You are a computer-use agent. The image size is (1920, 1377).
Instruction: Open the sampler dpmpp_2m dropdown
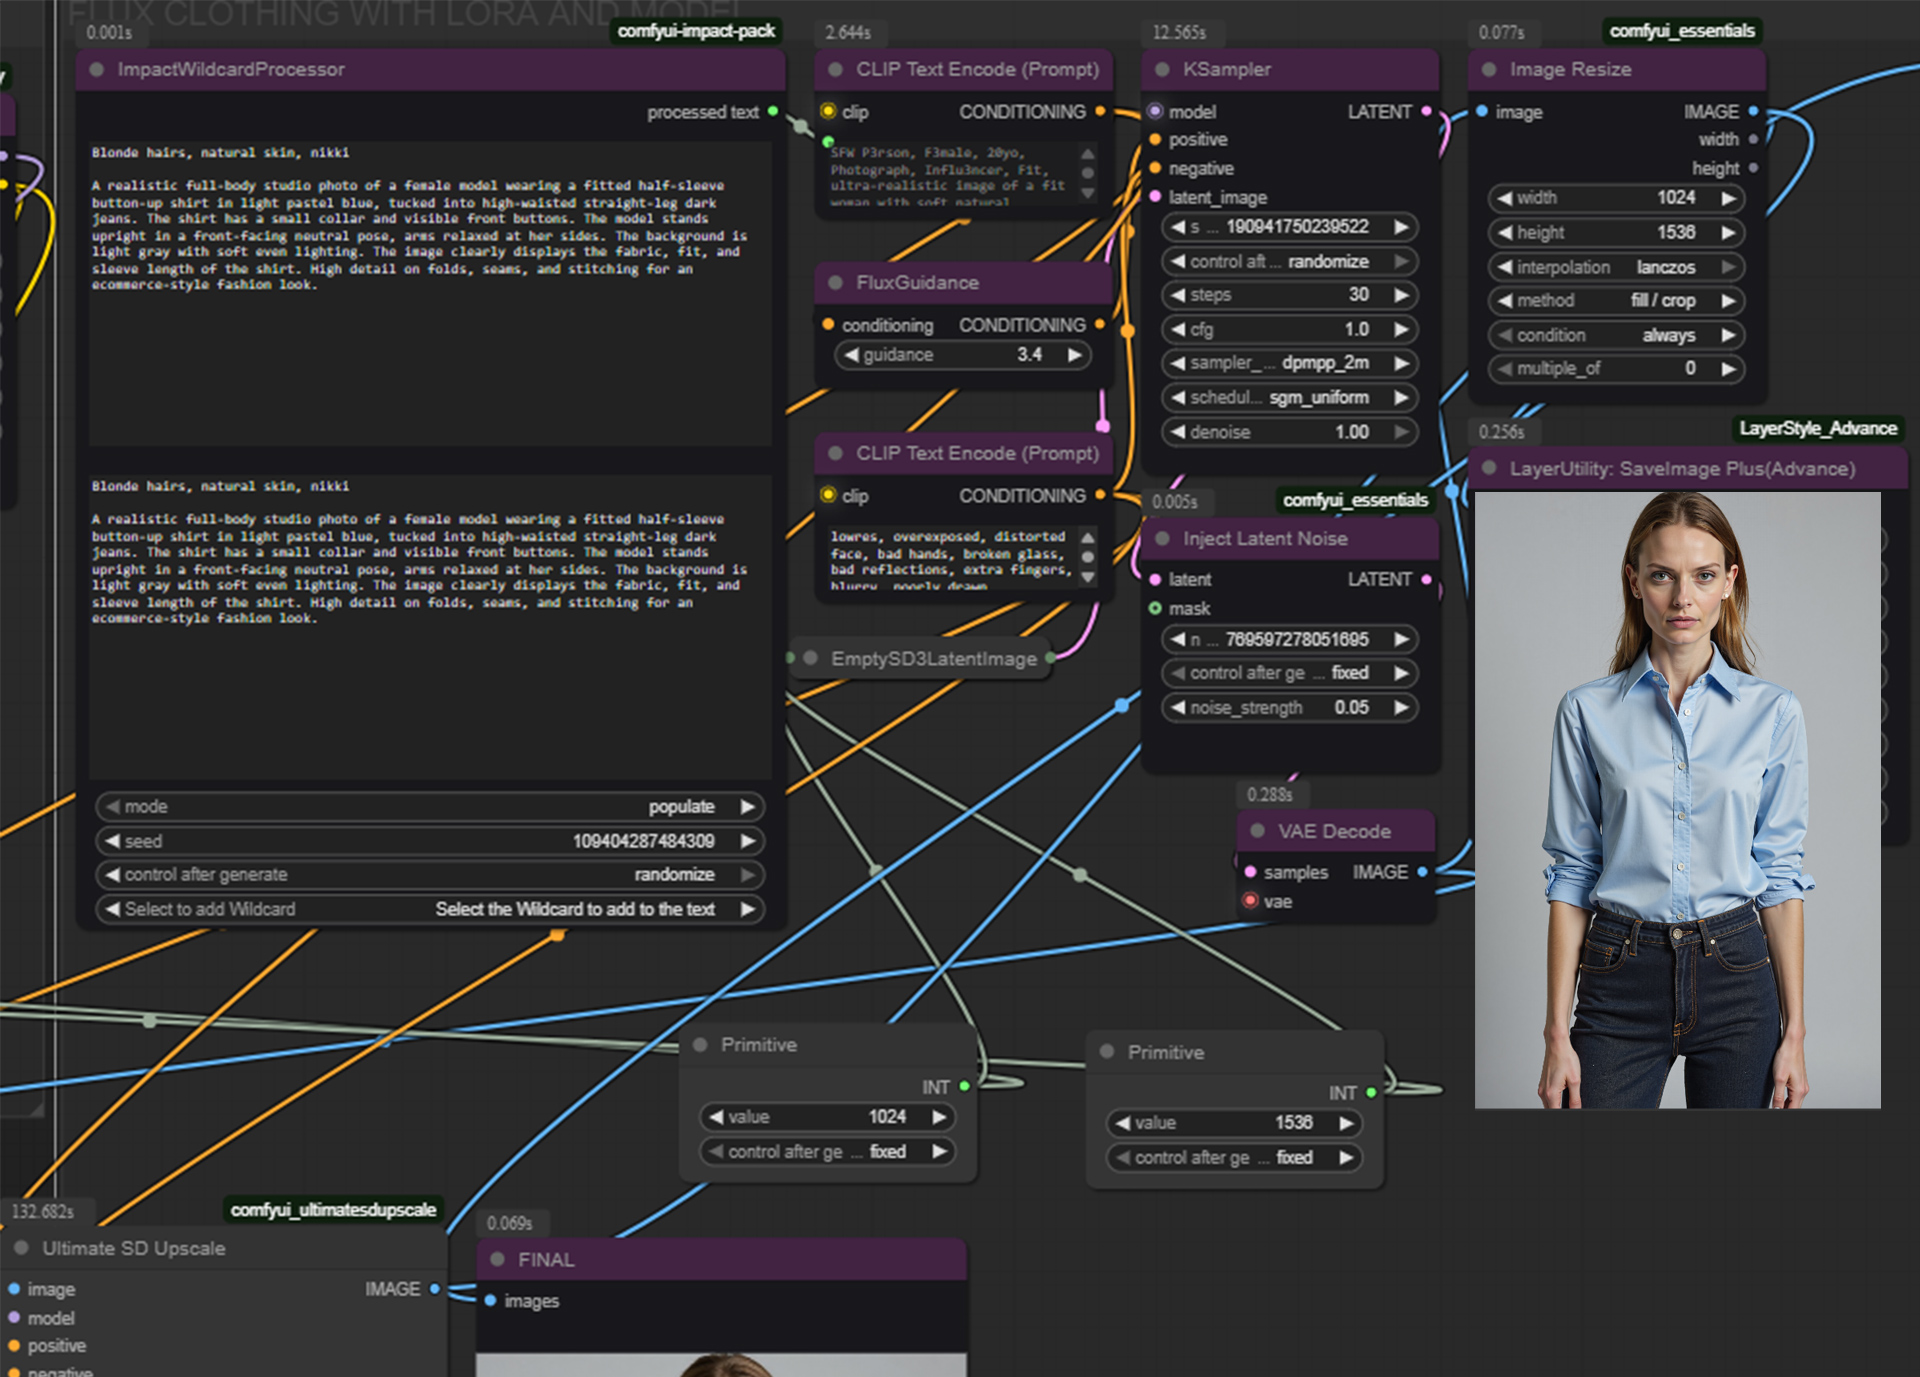[1289, 363]
